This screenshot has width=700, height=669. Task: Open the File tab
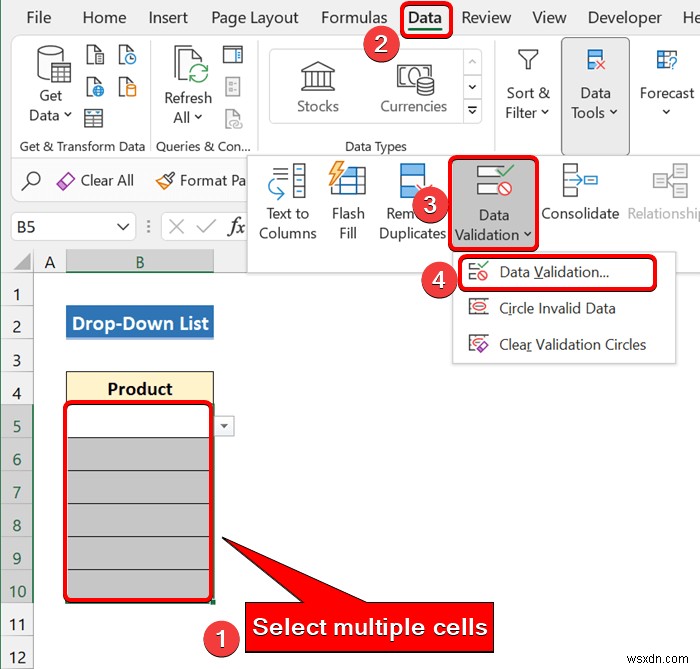tap(38, 18)
